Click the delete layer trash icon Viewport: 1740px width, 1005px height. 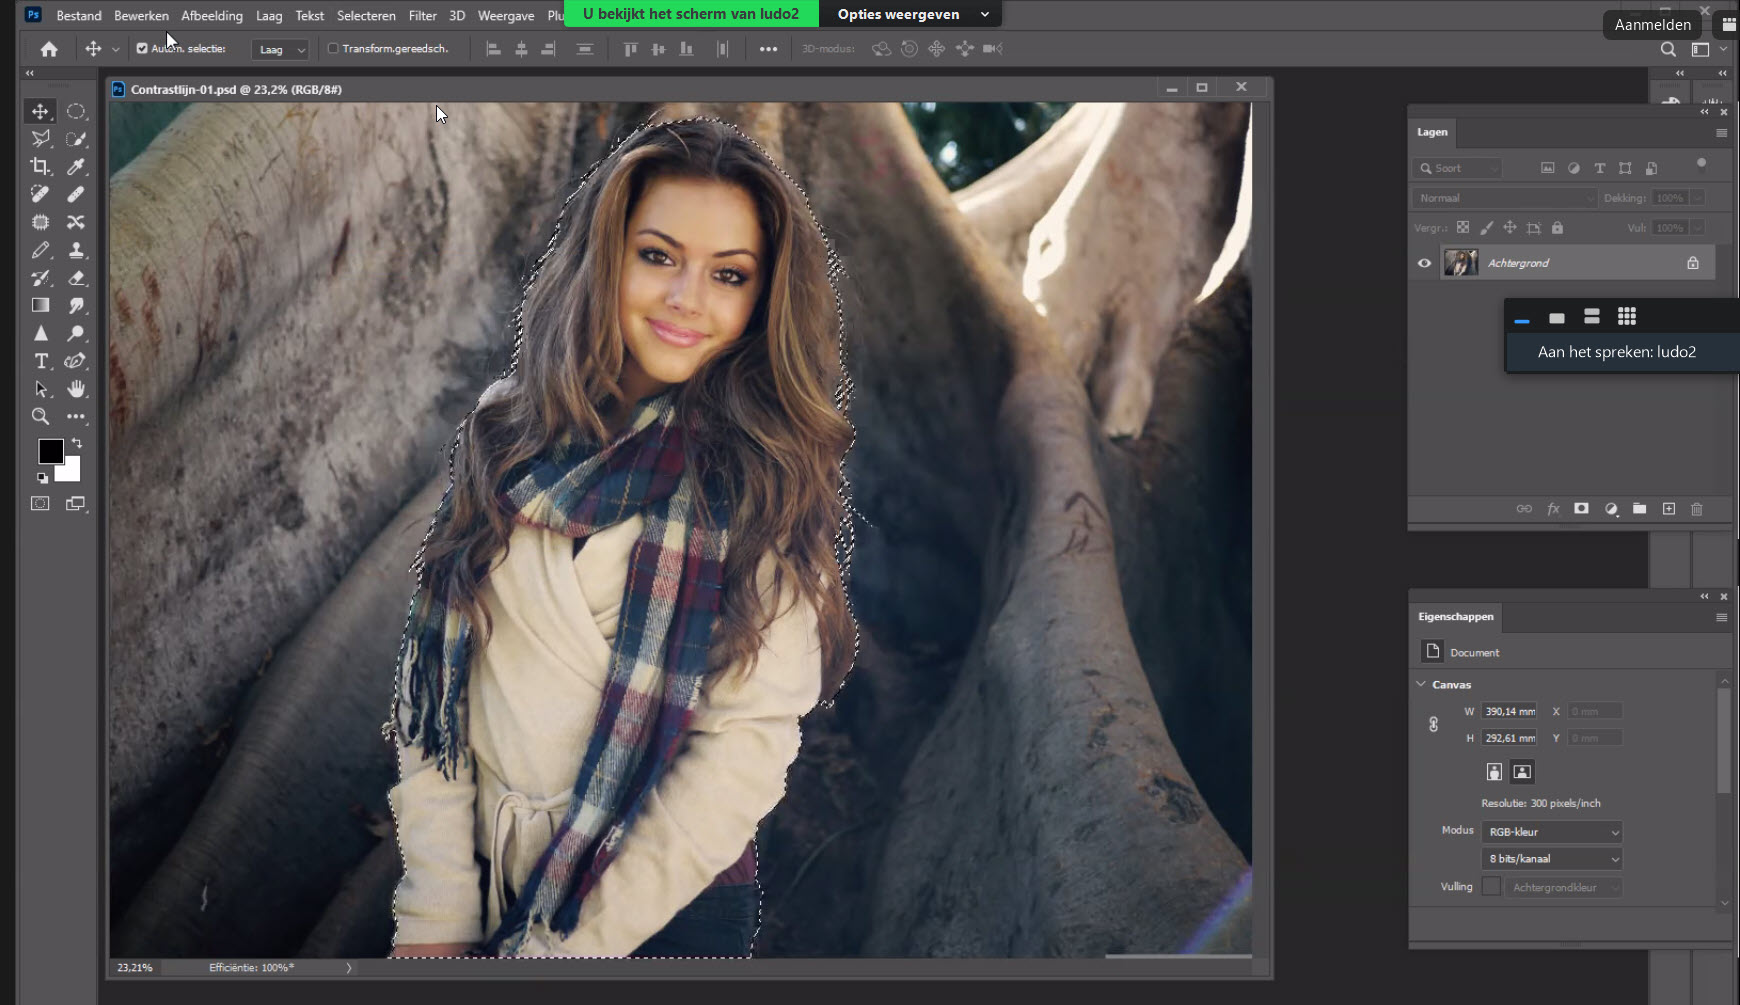click(x=1697, y=509)
